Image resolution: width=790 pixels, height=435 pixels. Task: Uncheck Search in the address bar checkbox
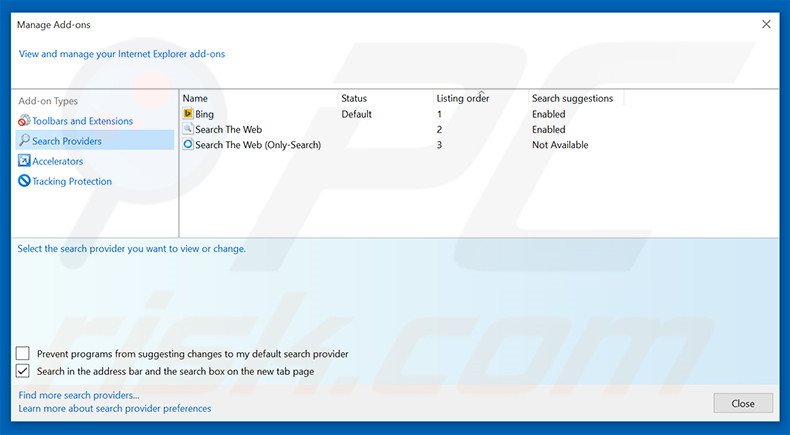coord(23,371)
